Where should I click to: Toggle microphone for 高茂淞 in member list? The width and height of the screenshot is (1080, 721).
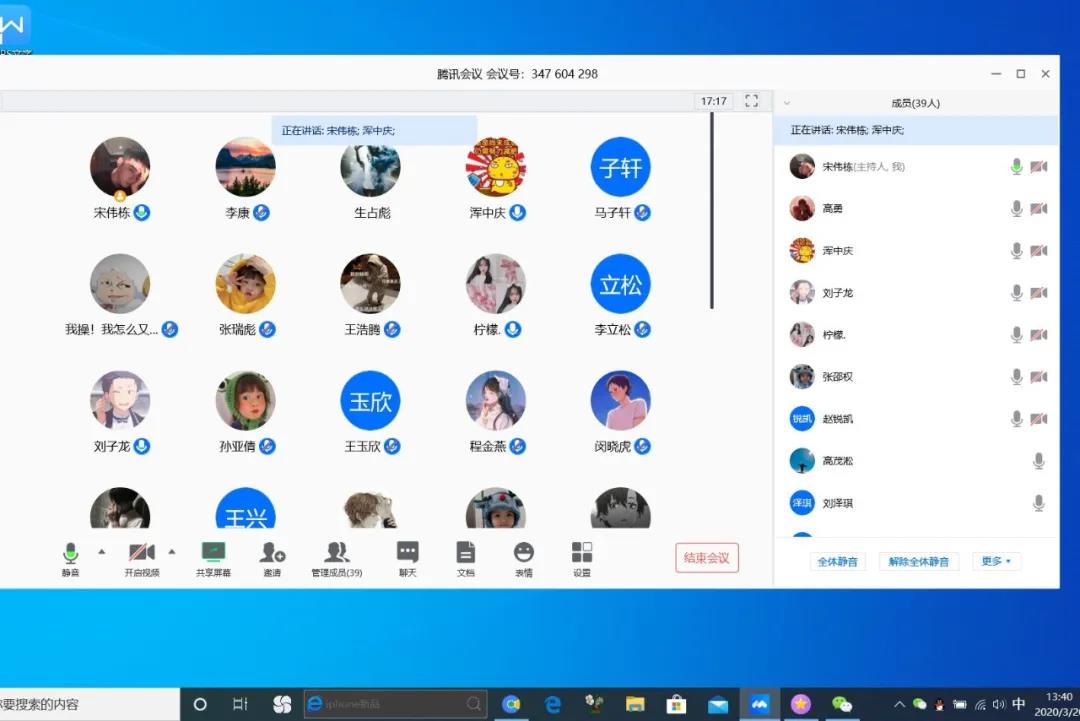click(x=1039, y=461)
